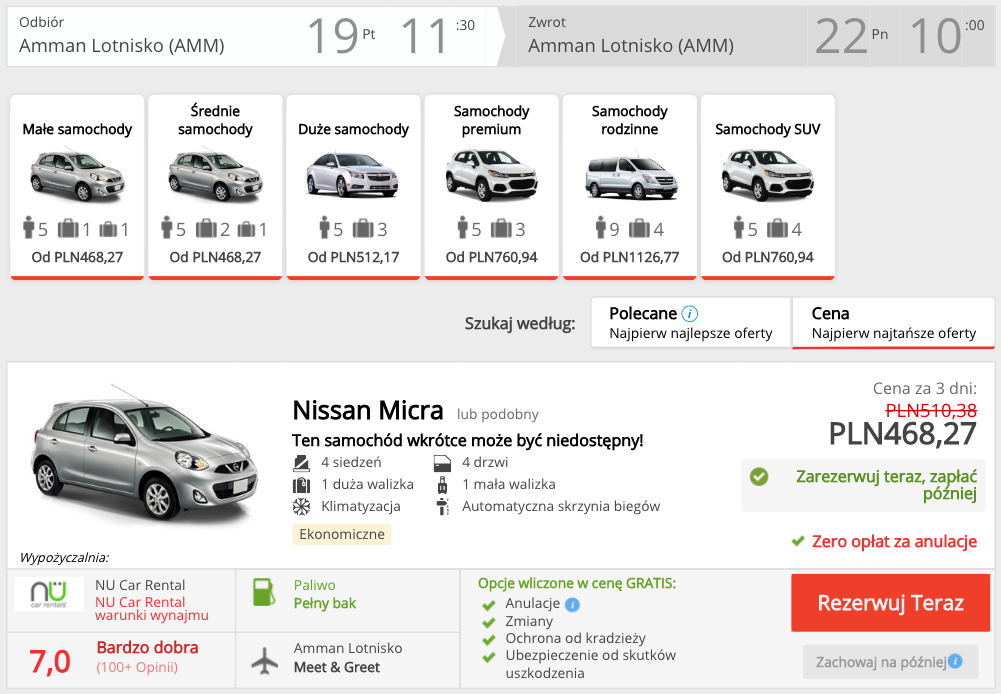Sort by Cena cheapest offers first
The height and width of the screenshot is (694, 1001).
pyautogui.click(x=893, y=322)
